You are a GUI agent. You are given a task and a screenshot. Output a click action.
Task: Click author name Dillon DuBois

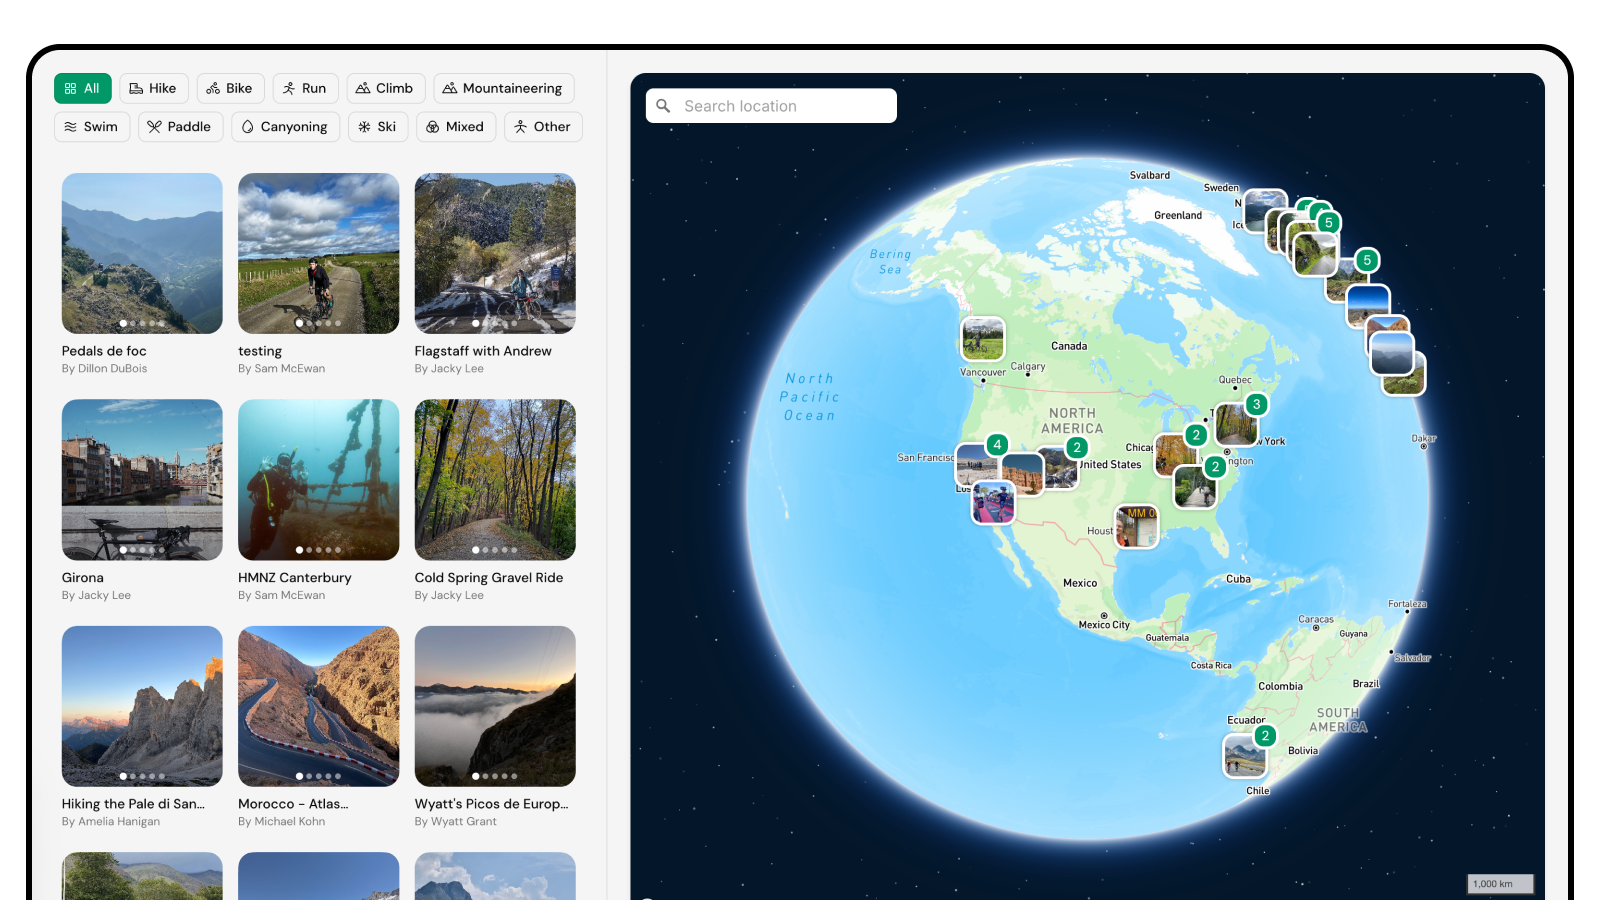coord(113,369)
